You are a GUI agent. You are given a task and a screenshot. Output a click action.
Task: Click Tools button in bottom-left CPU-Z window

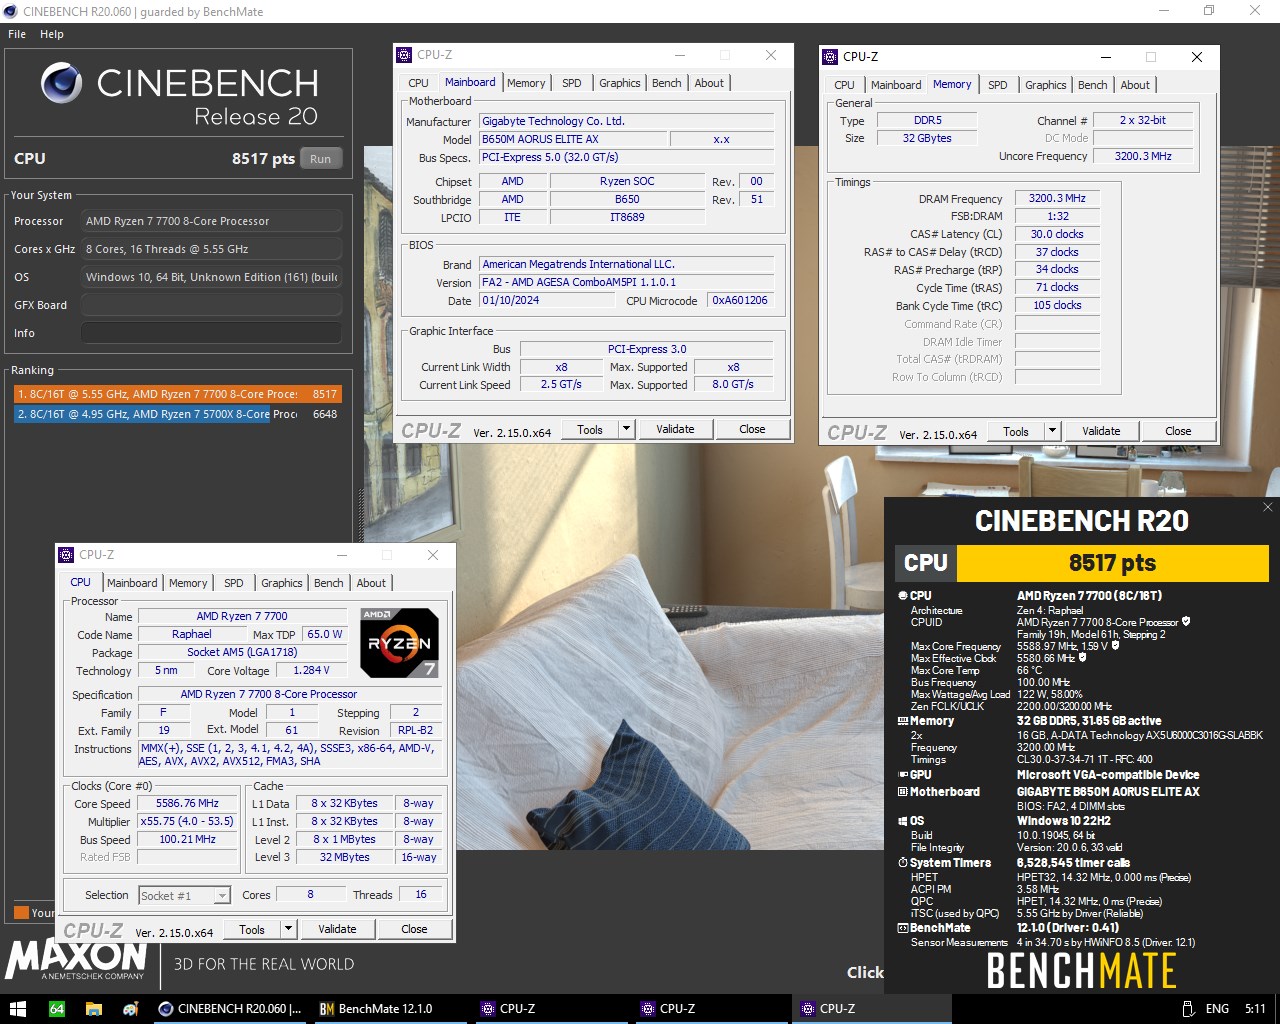pyautogui.click(x=252, y=929)
